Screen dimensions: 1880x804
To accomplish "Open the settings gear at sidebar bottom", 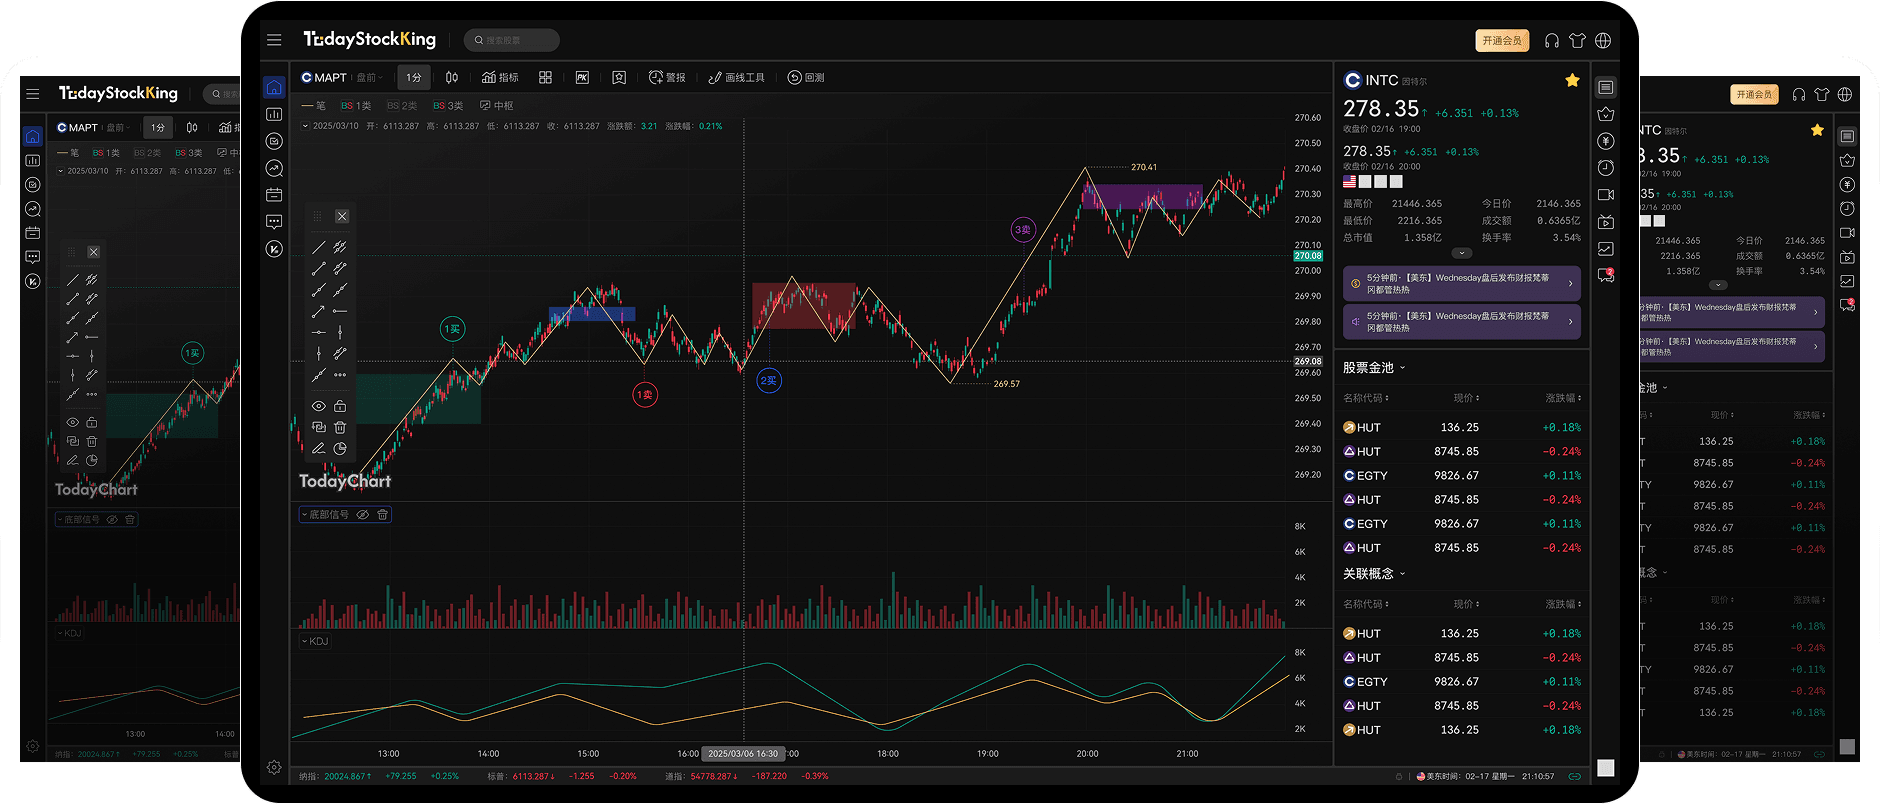I will pos(274,767).
